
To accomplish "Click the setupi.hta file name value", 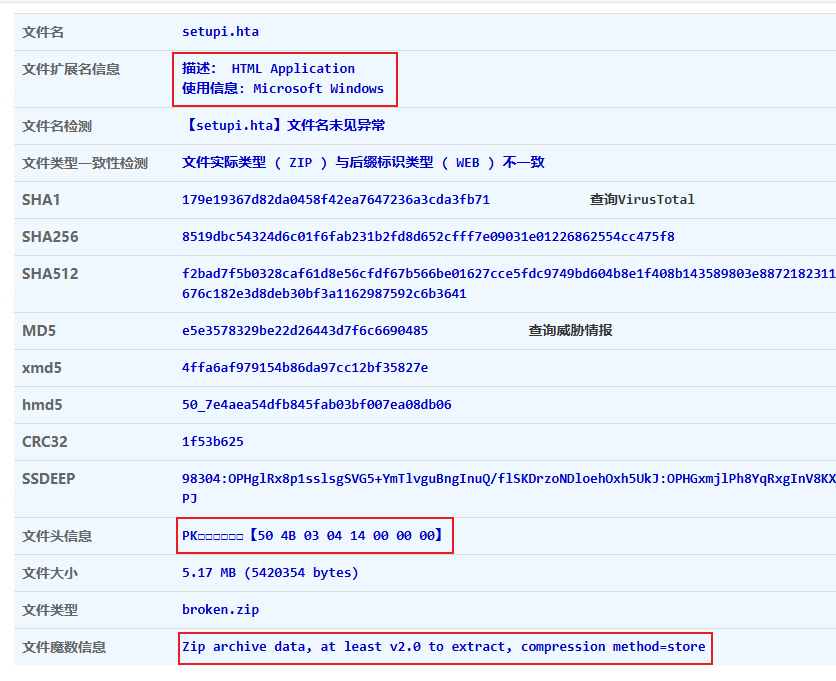I will pyautogui.click(x=220, y=32).
